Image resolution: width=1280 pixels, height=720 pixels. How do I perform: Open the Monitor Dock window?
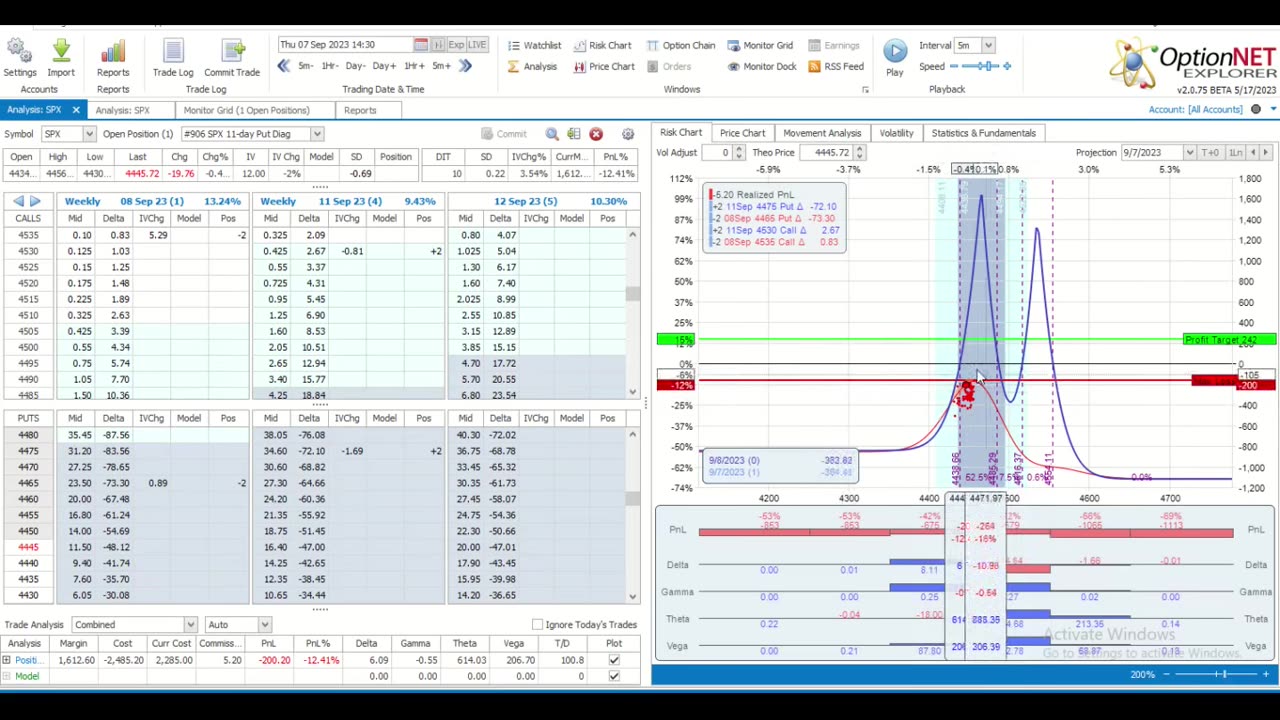coord(762,67)
